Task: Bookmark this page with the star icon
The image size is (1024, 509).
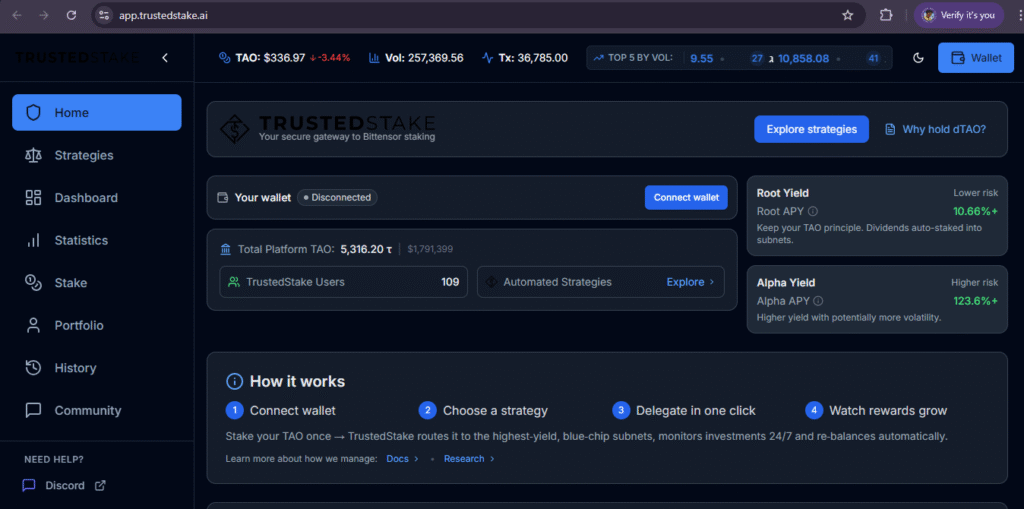Action: (848, 15)
